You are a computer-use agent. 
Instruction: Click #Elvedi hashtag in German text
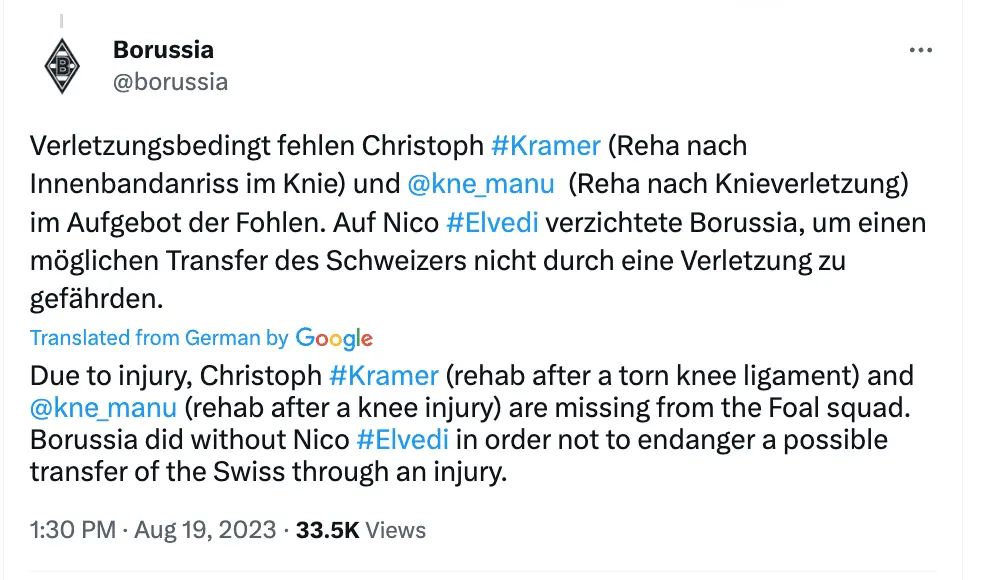tap(492, 222)
